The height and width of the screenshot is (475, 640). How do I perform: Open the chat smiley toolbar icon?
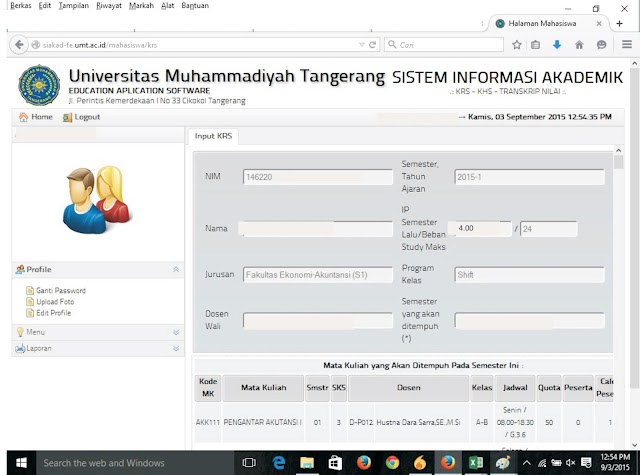pos(601,44)
